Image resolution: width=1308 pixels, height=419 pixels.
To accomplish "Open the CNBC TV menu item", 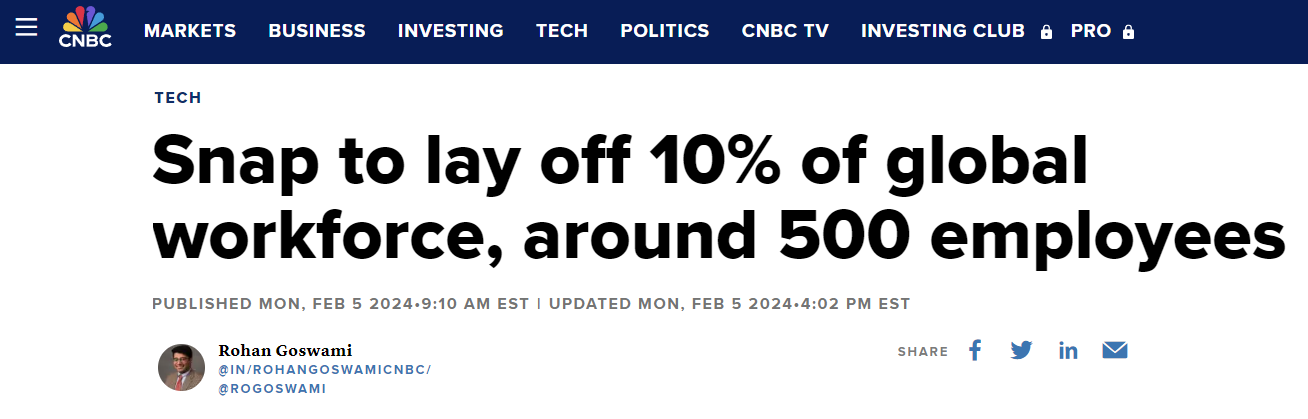I will 785,31.
